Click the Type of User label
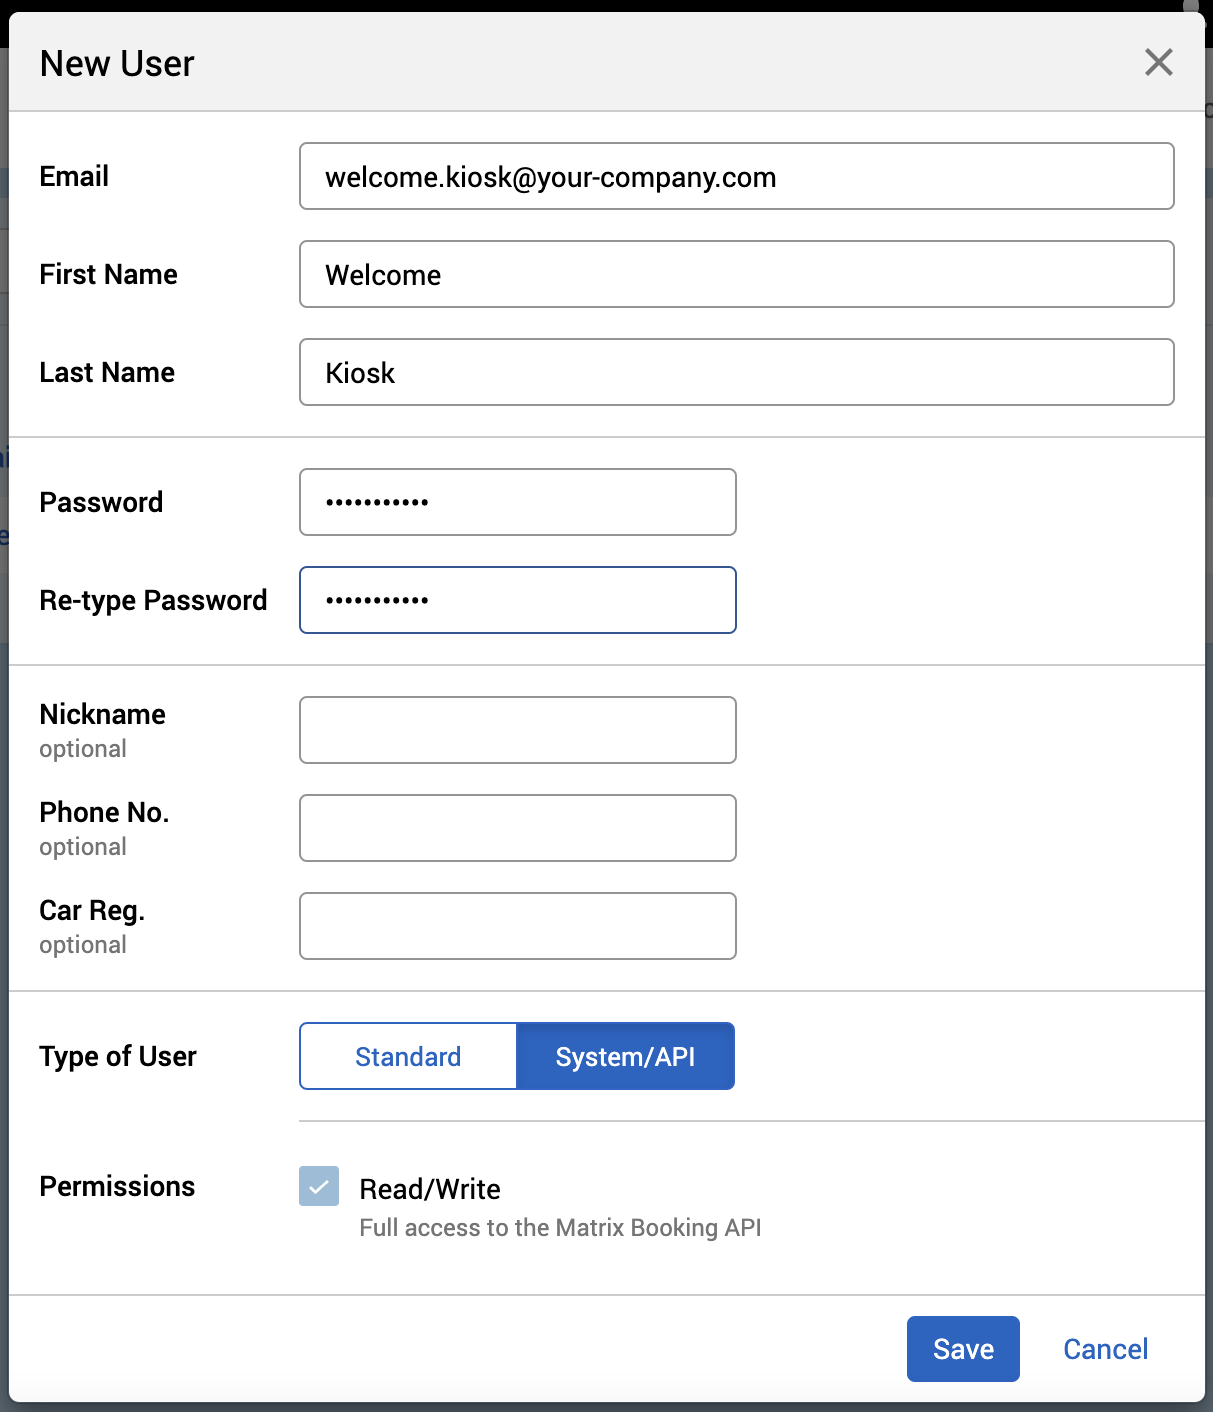This screenshot has height=1412, width=1213. point(118,1057)
